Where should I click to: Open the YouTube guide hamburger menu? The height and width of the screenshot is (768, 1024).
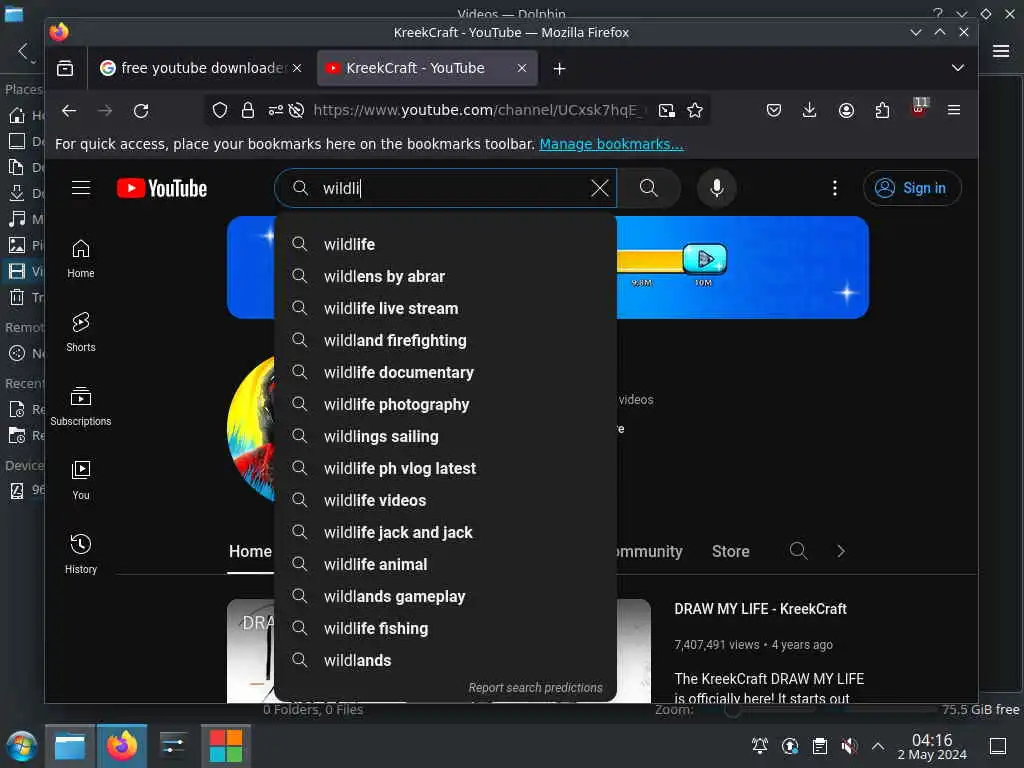[x=81, y=188]
